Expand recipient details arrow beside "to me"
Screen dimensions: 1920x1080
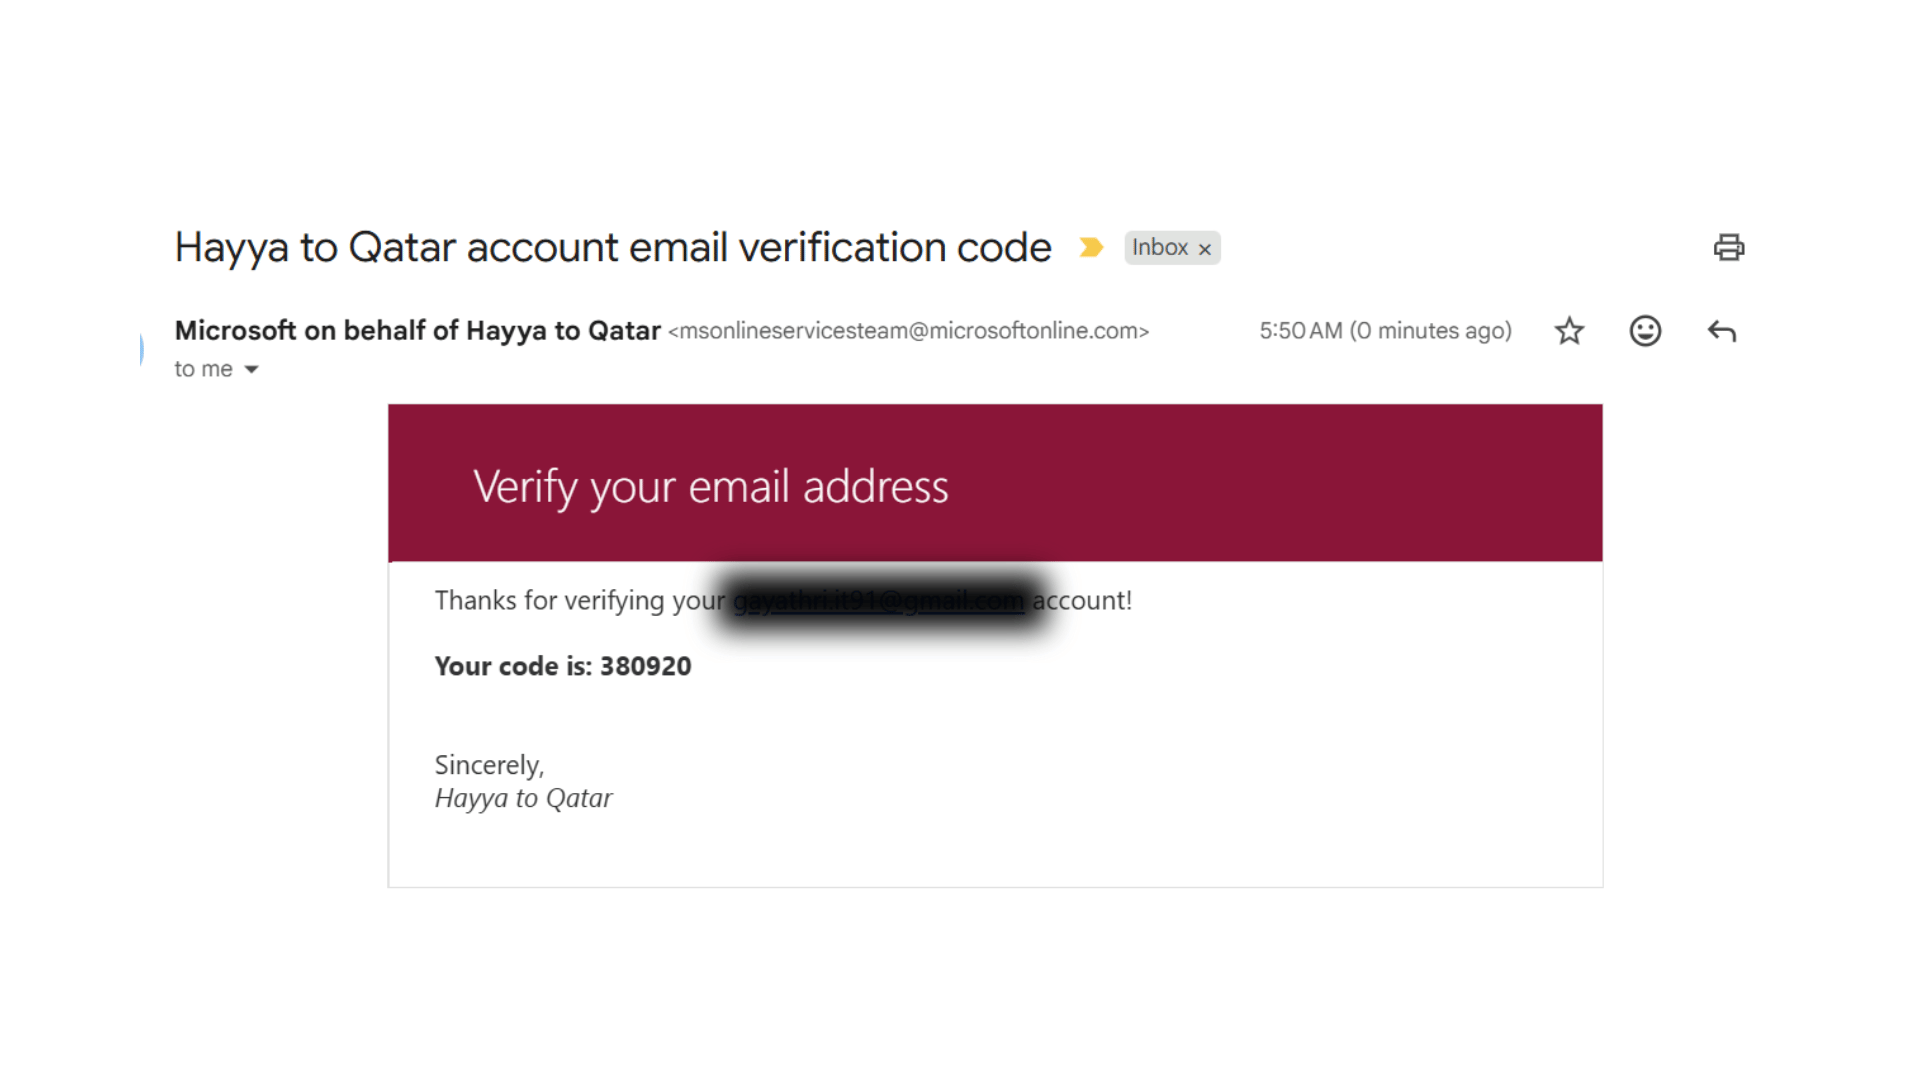[252, 370]
